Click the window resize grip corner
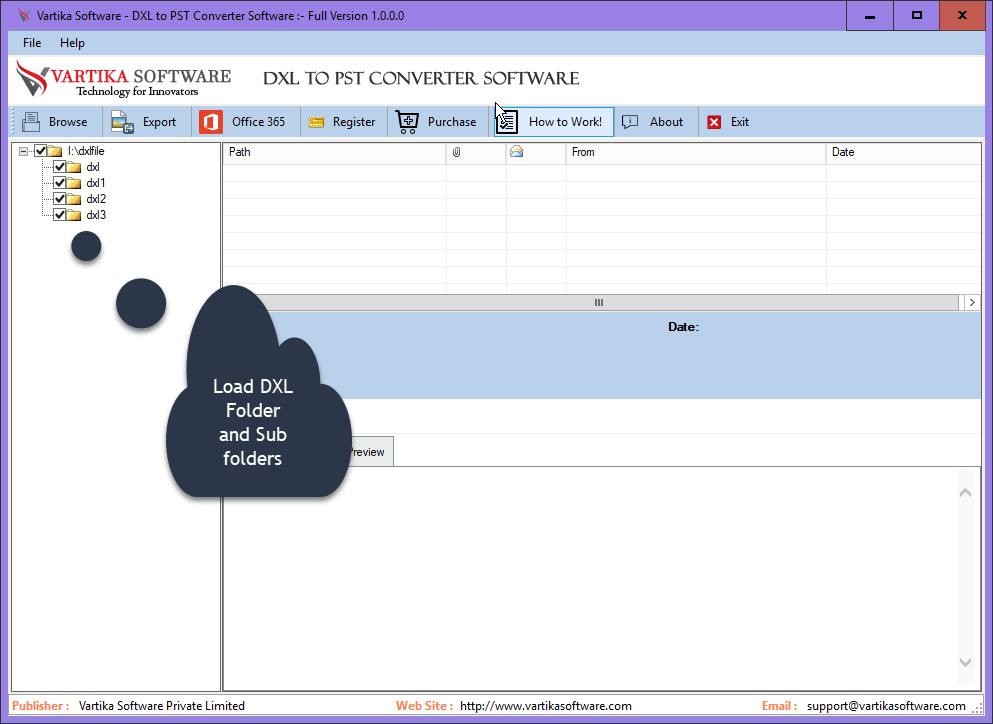The image size is (993, 724). [977, 711]
